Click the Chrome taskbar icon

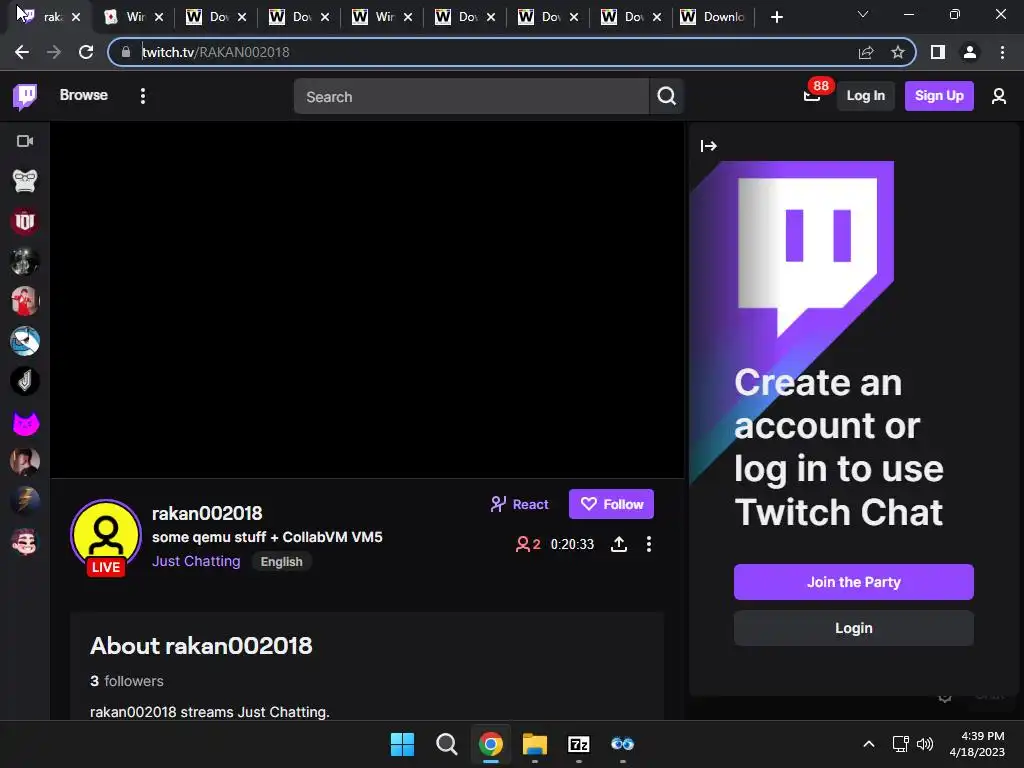490,744
